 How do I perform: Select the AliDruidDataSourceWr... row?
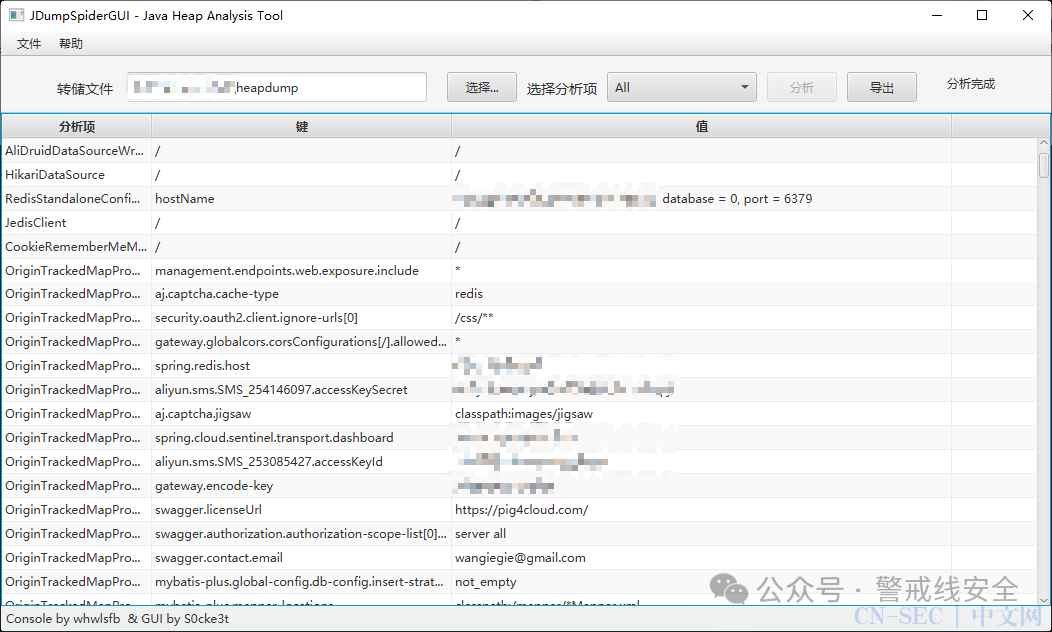click(520, 151)
